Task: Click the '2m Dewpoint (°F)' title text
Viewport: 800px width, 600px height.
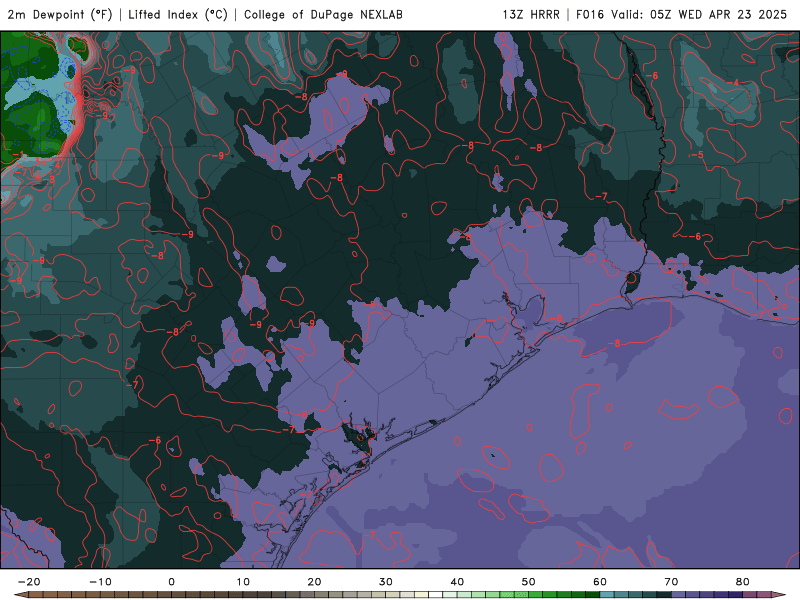Action: [x=60, y=14]
